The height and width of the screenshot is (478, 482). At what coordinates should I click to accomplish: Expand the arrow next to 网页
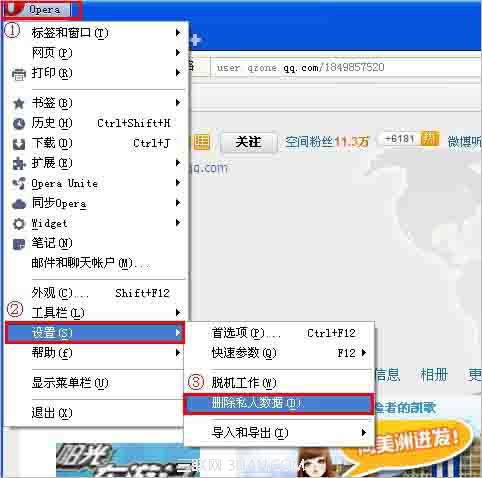coord(178,53)
